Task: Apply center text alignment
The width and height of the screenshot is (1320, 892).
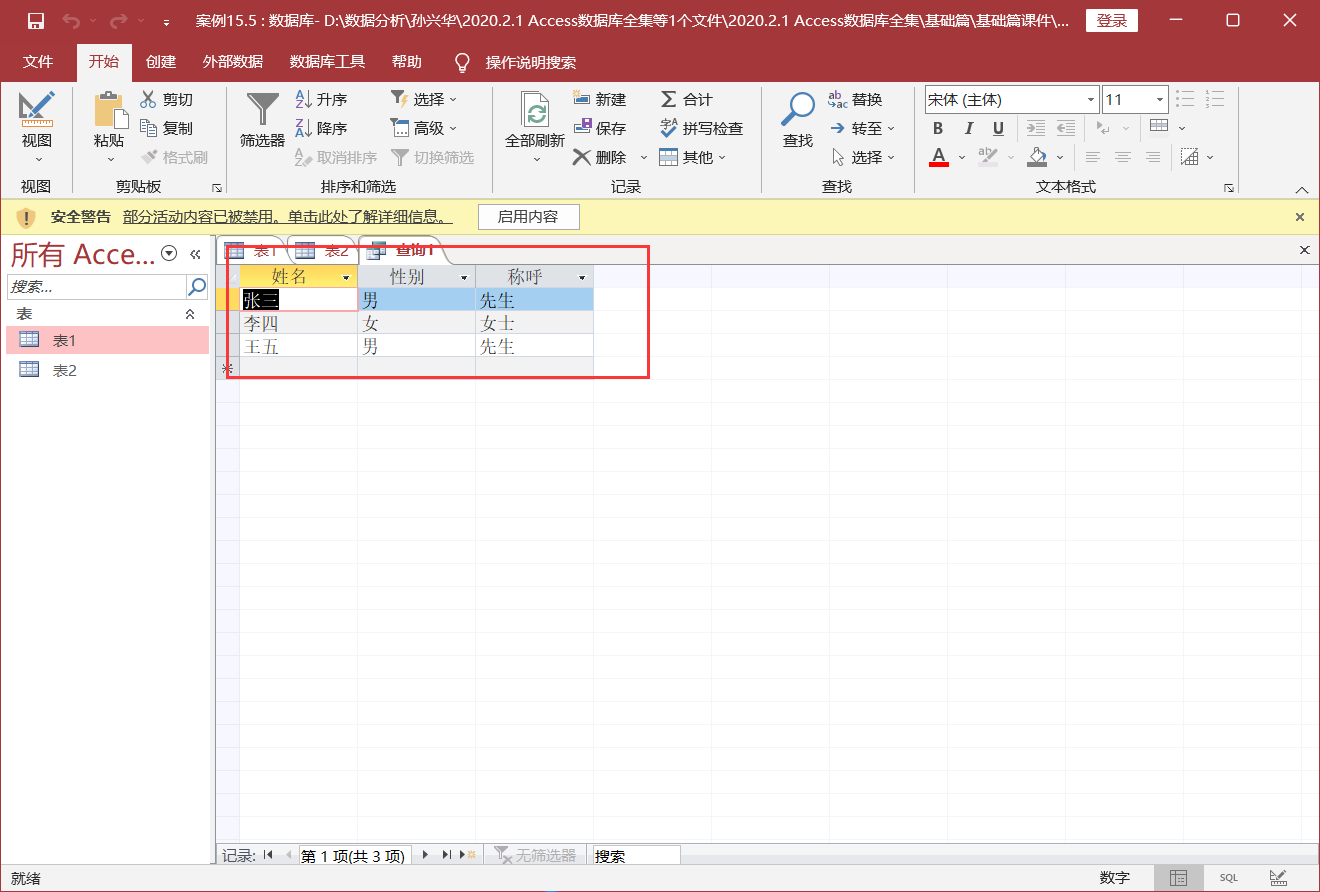Action: point(1123,157)
